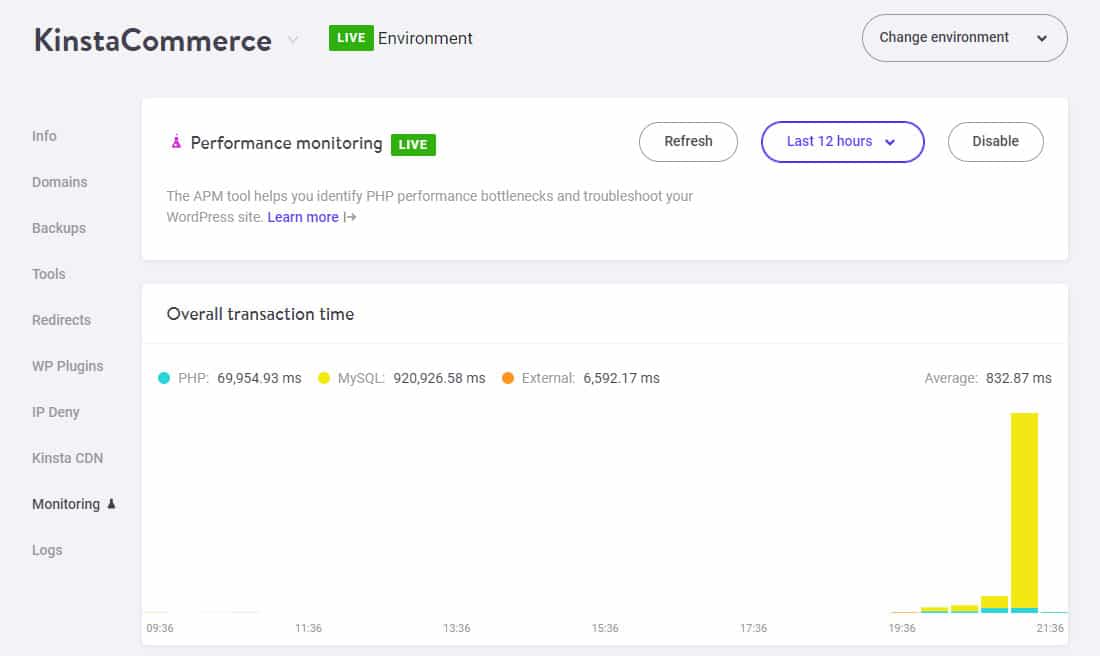Image resolution: width=1100 pixels, height=656 pixels.
Task: Expand the Change environment dropdown
Action: point(963,38)
